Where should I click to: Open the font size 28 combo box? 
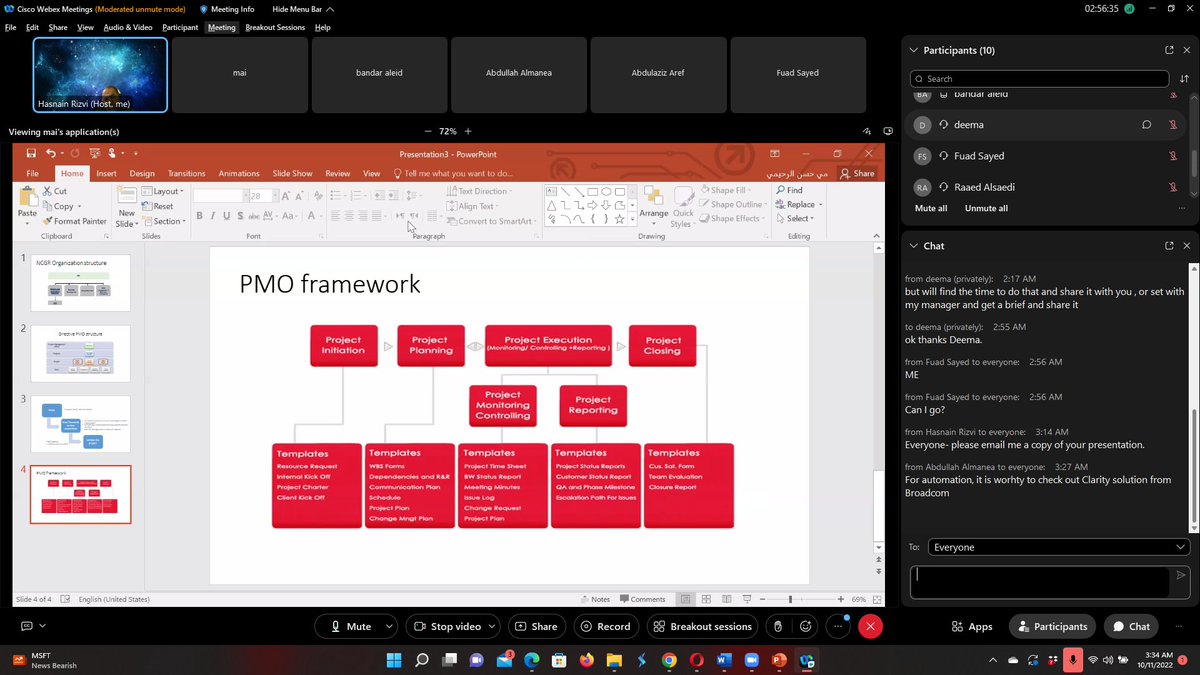pos(262,196)
